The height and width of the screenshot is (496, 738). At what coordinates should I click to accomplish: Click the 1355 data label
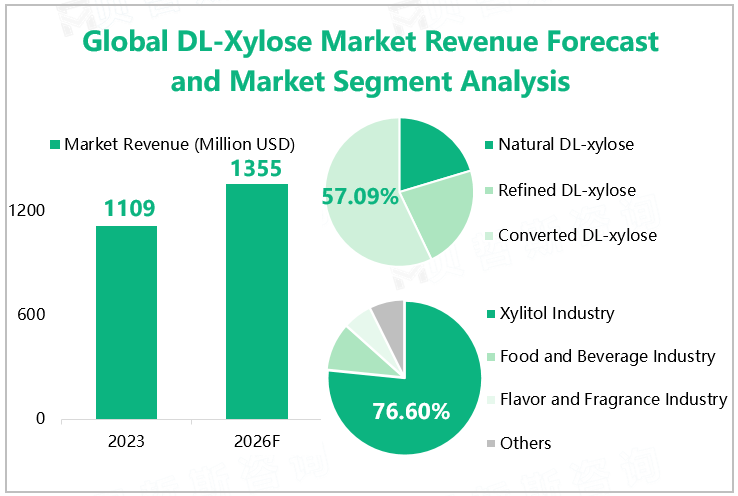coord(257,167)
